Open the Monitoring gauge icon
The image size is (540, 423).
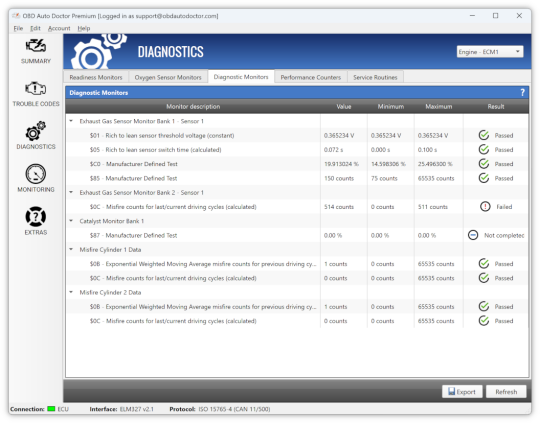coord(36,174)
